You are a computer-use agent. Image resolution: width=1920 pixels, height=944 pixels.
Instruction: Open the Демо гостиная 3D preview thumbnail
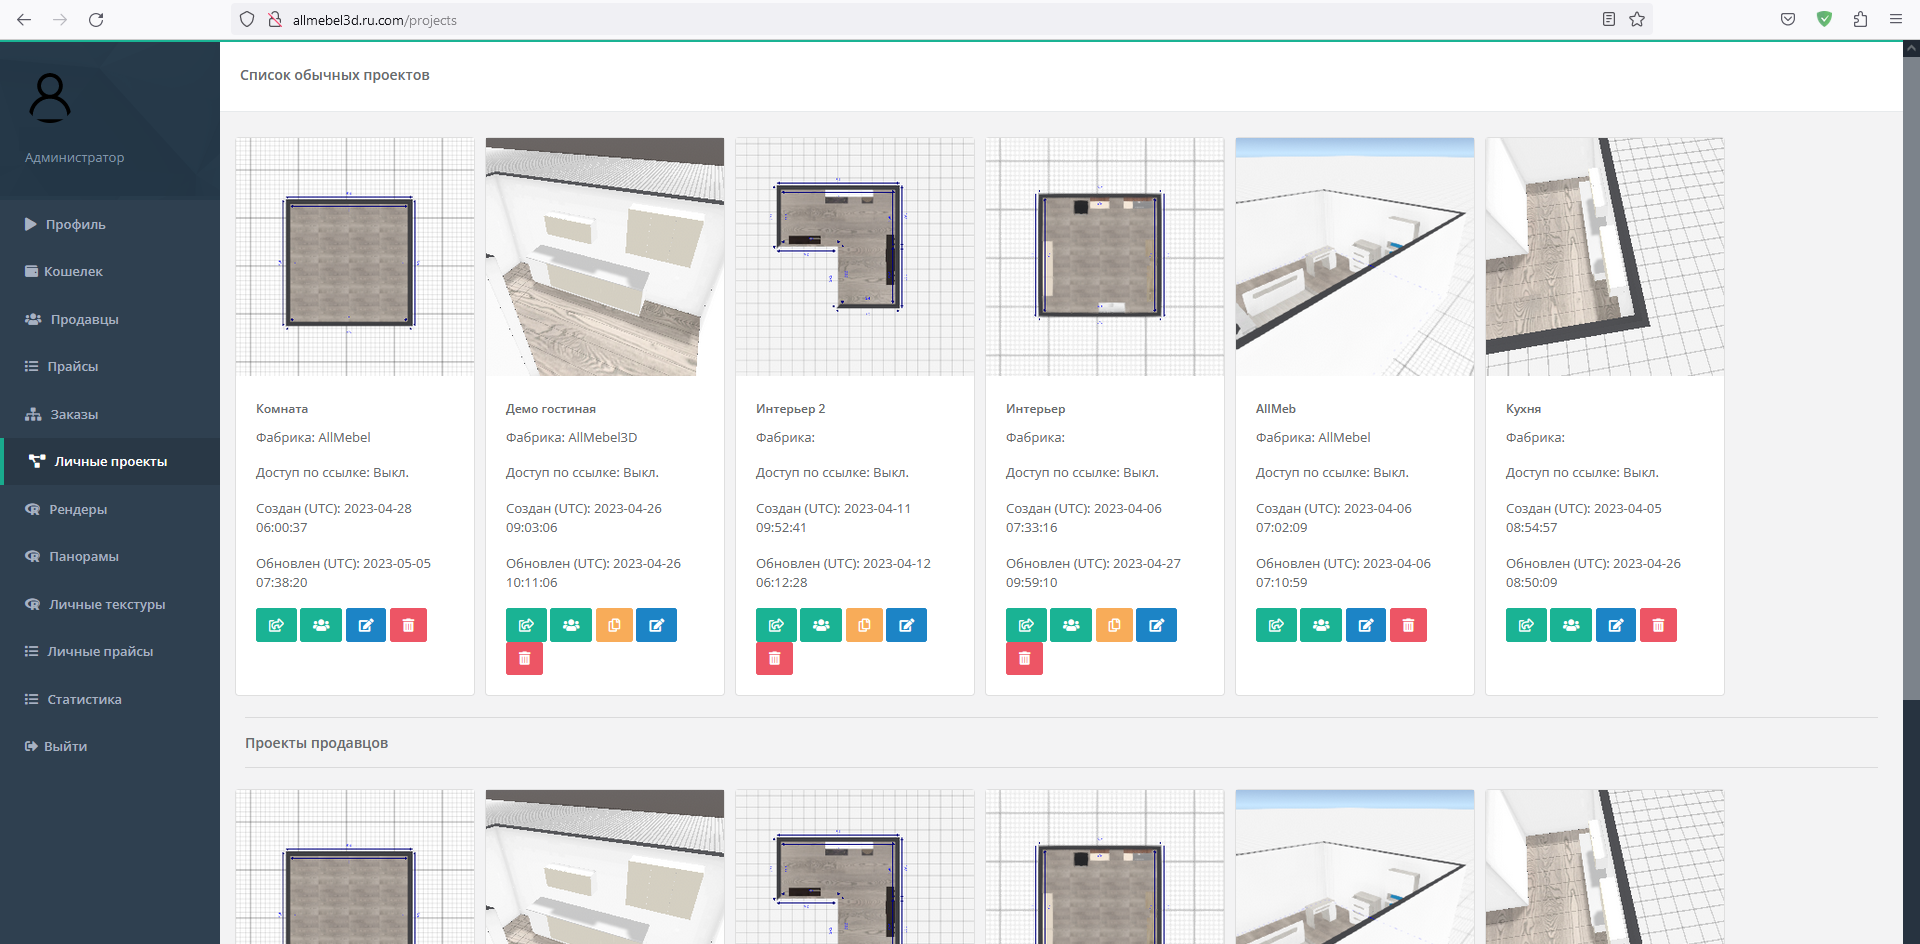point(605,257)
